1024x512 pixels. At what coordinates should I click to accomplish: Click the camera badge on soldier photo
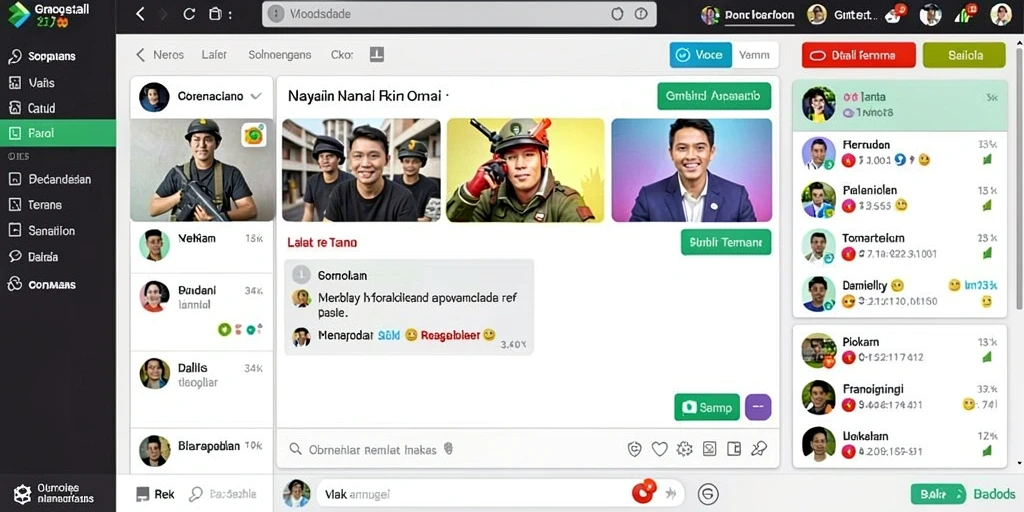(x=253, y=135)
